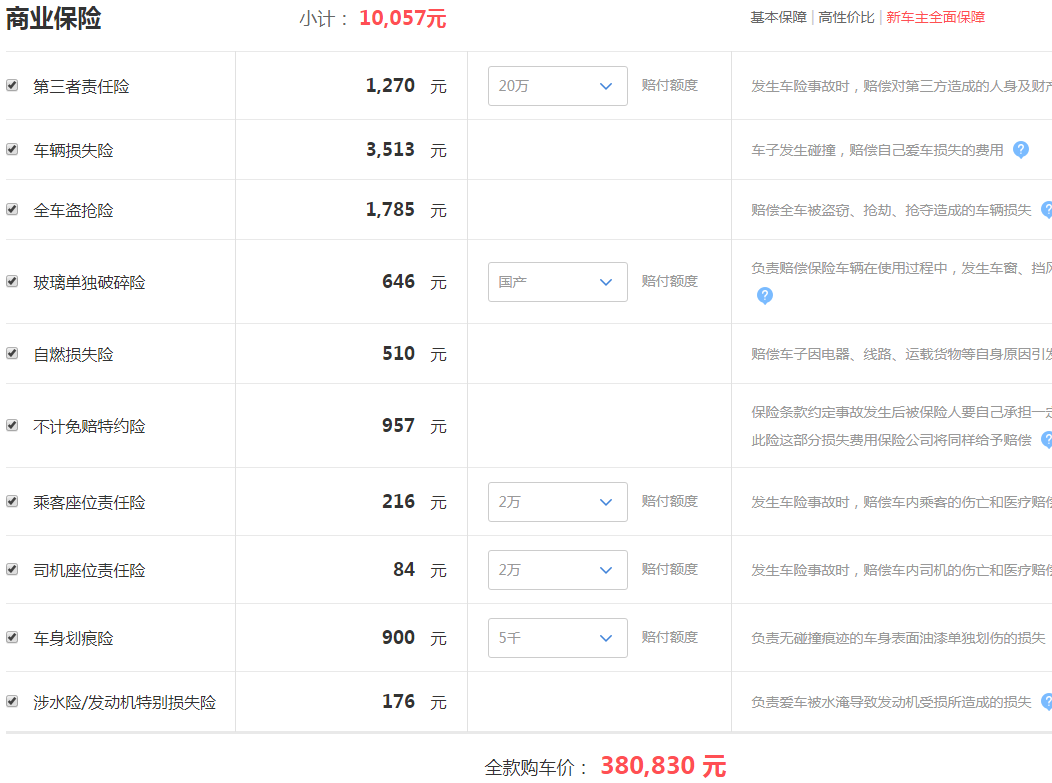Click 涉水险/发动机特别损失险 label text
1052x783 pixels.
pyautogui.click(x=125, y=702)
